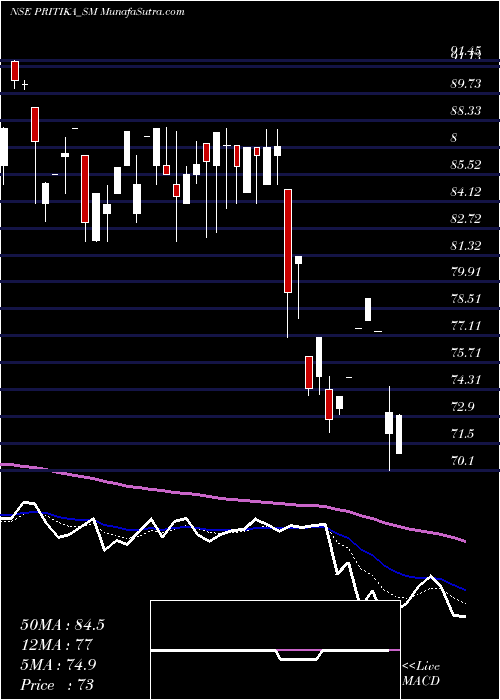Click the 72.9 price axis label

click(x=463, y=407)
